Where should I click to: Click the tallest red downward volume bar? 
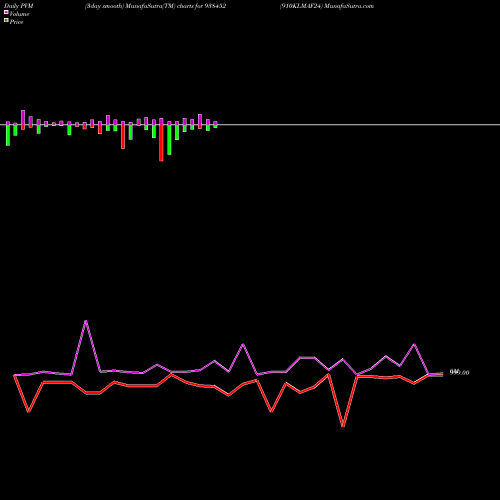(x=161, y=143)
